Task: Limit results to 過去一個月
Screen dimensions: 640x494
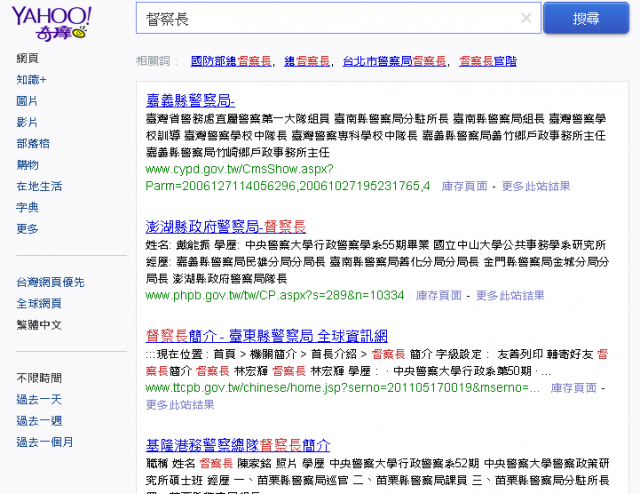Action: (44, 442)
